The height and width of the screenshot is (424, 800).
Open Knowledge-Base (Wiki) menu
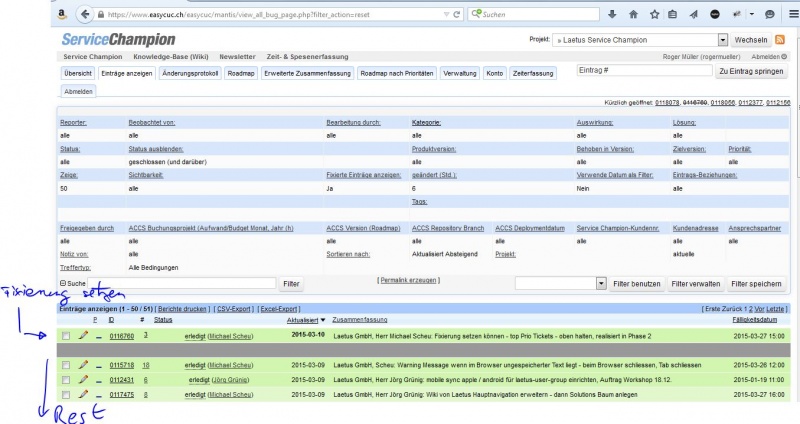[x=171, y=57]
